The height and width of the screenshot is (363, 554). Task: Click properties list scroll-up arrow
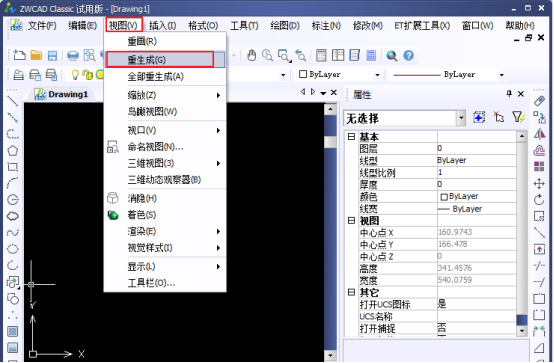click(x=522, y=136)
